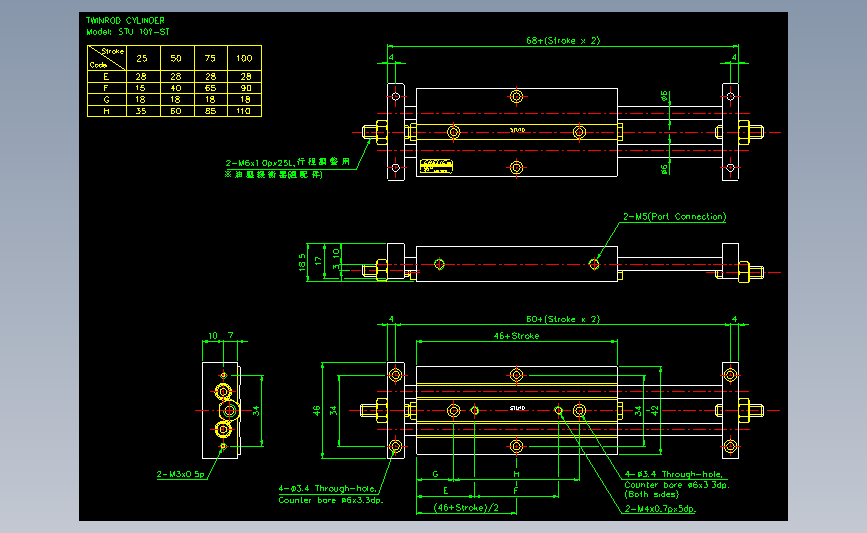Click the "2-M4x0.7px5dp." annotation text
Viewport: 867px width, 533px height.
click(x=660, y=509)
